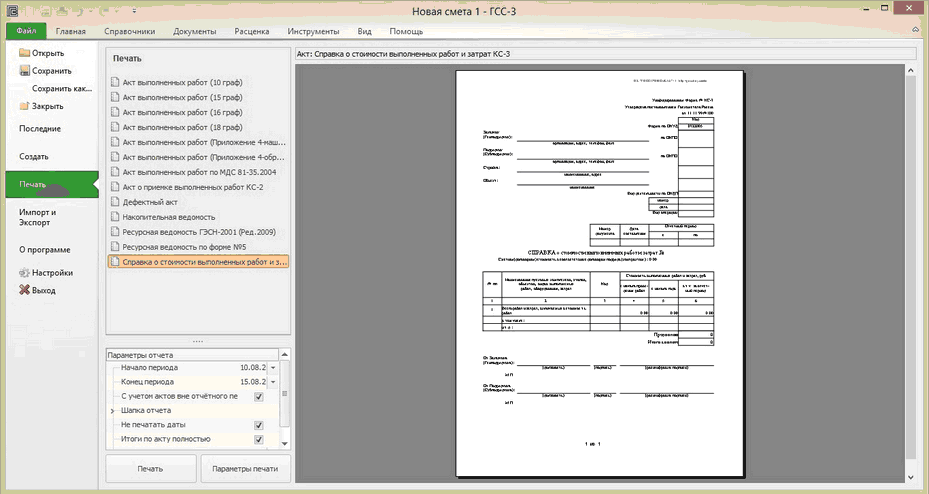Click the Открыть folder icon
The image size is (929, 494).
tap(24, 53)
